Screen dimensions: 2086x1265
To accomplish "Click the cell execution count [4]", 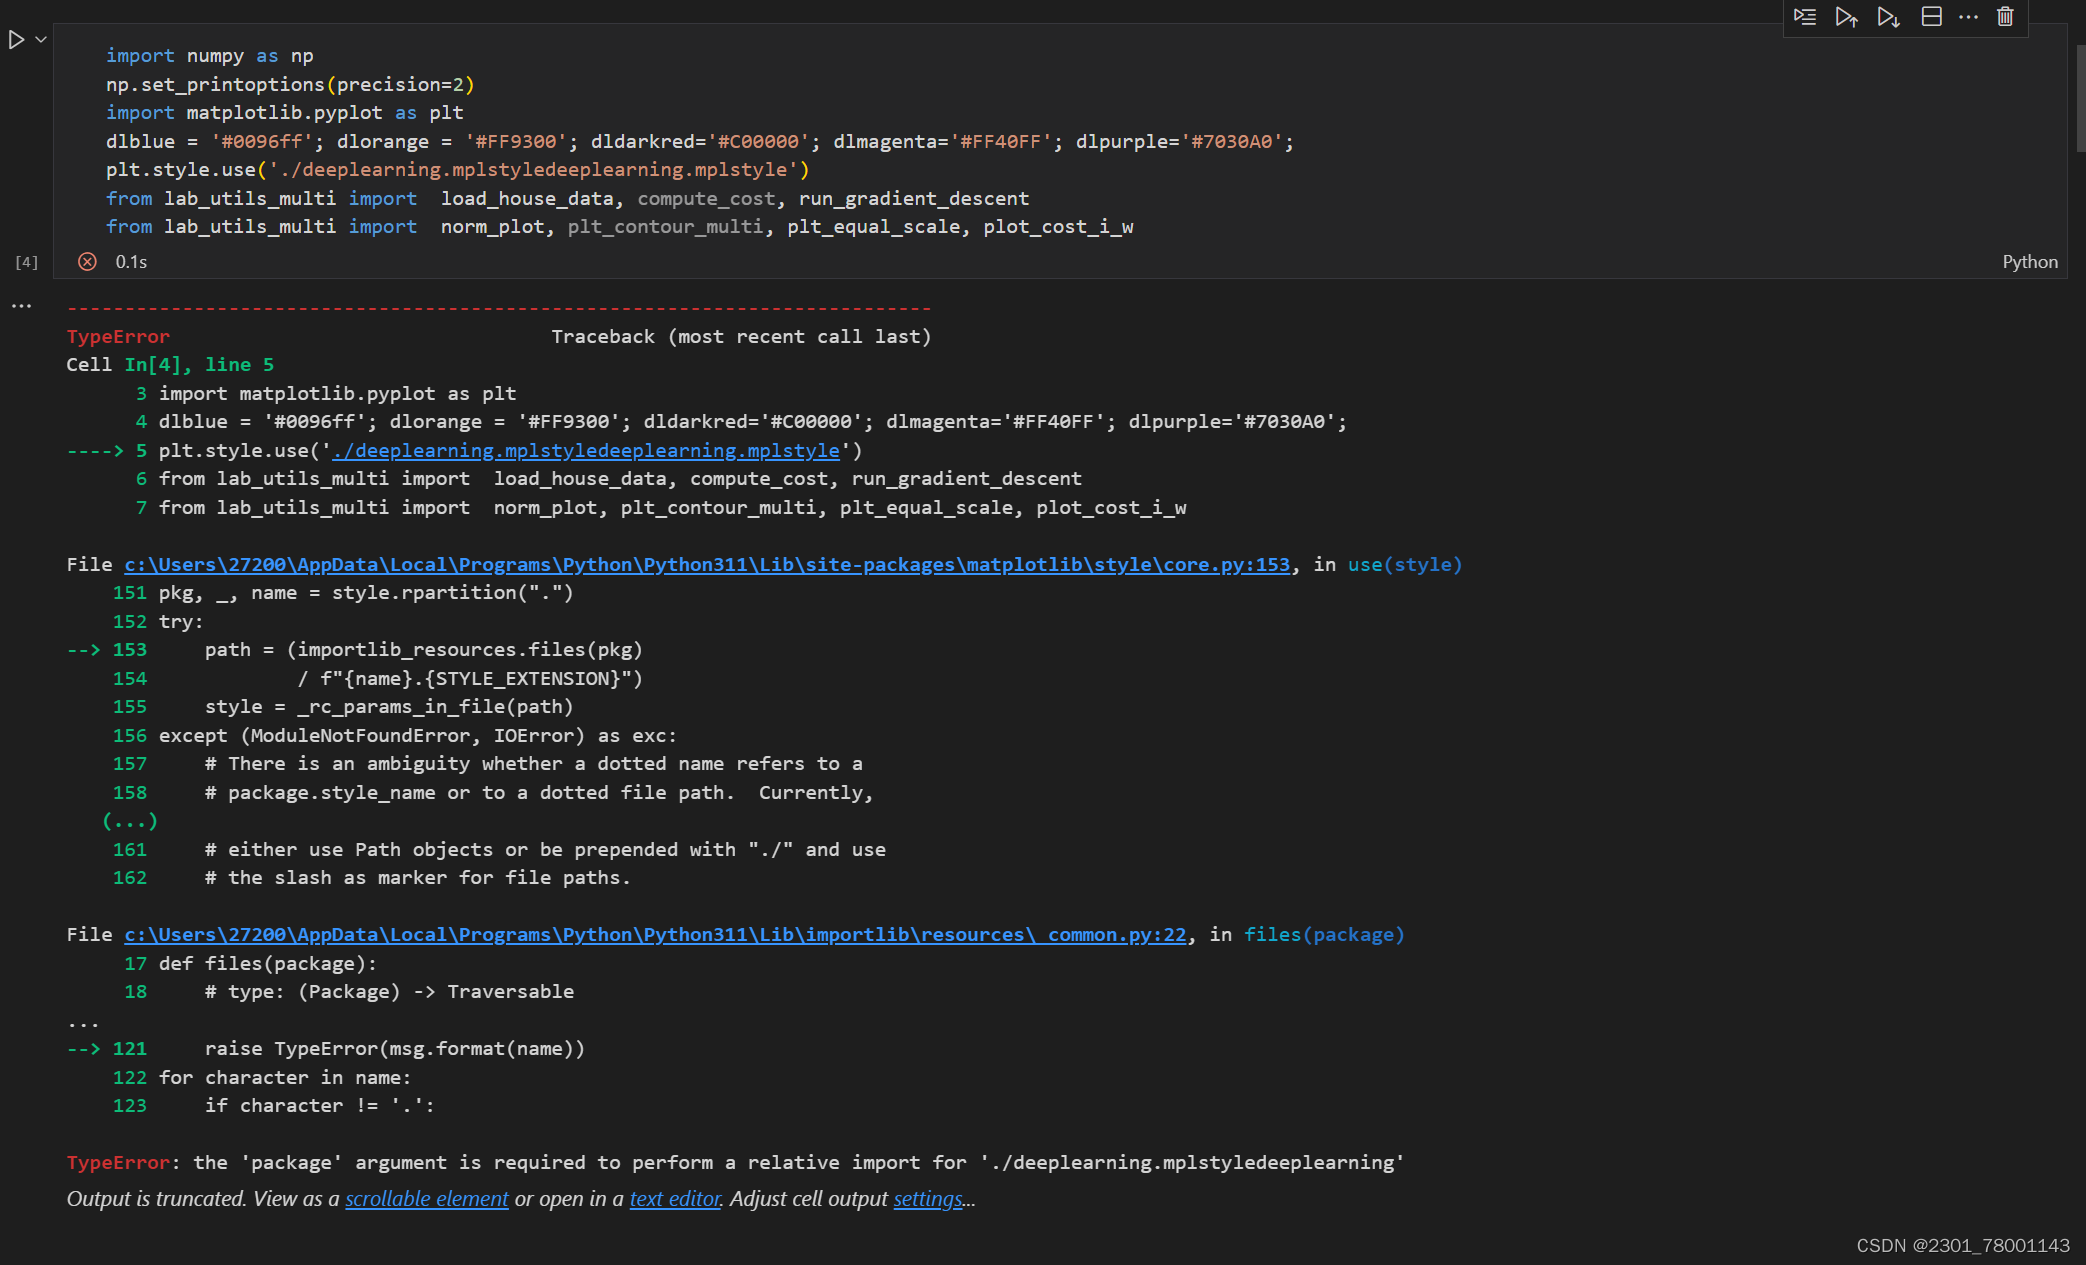I will pyautogui.click(x=26, y=261).
